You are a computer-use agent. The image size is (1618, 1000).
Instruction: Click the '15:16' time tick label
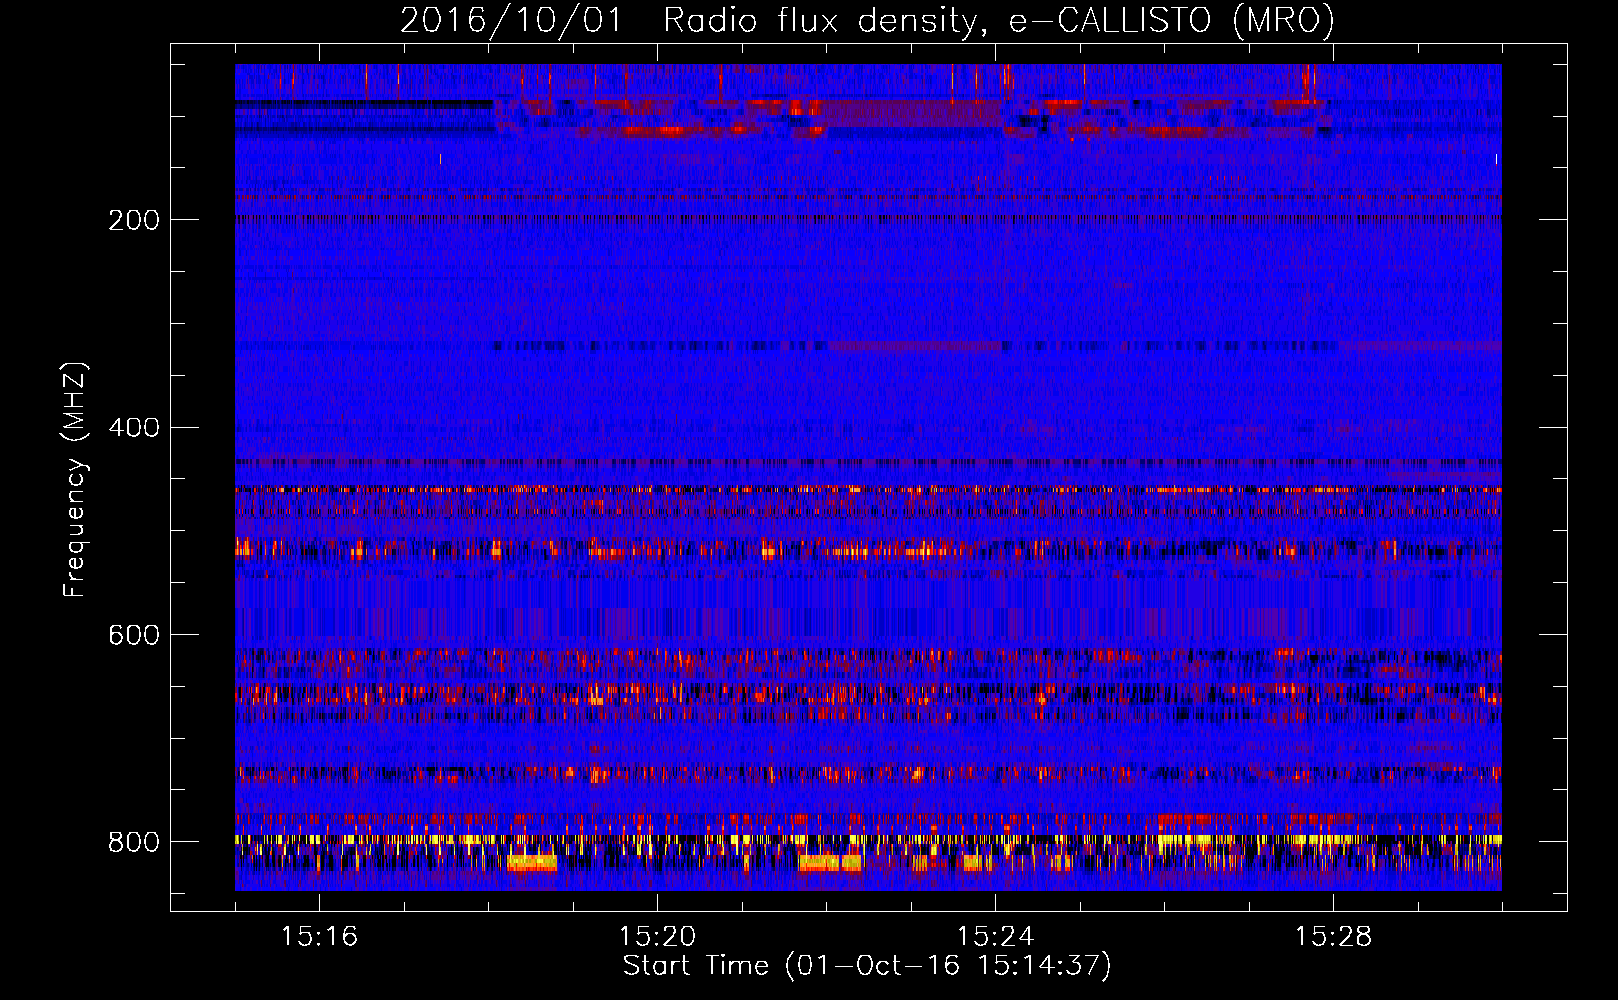click(x=319, y=937)
